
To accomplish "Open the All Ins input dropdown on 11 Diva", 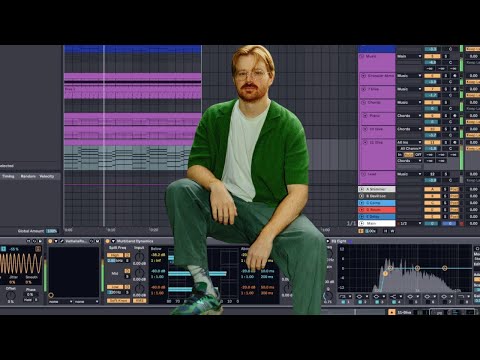I will 409,142.
